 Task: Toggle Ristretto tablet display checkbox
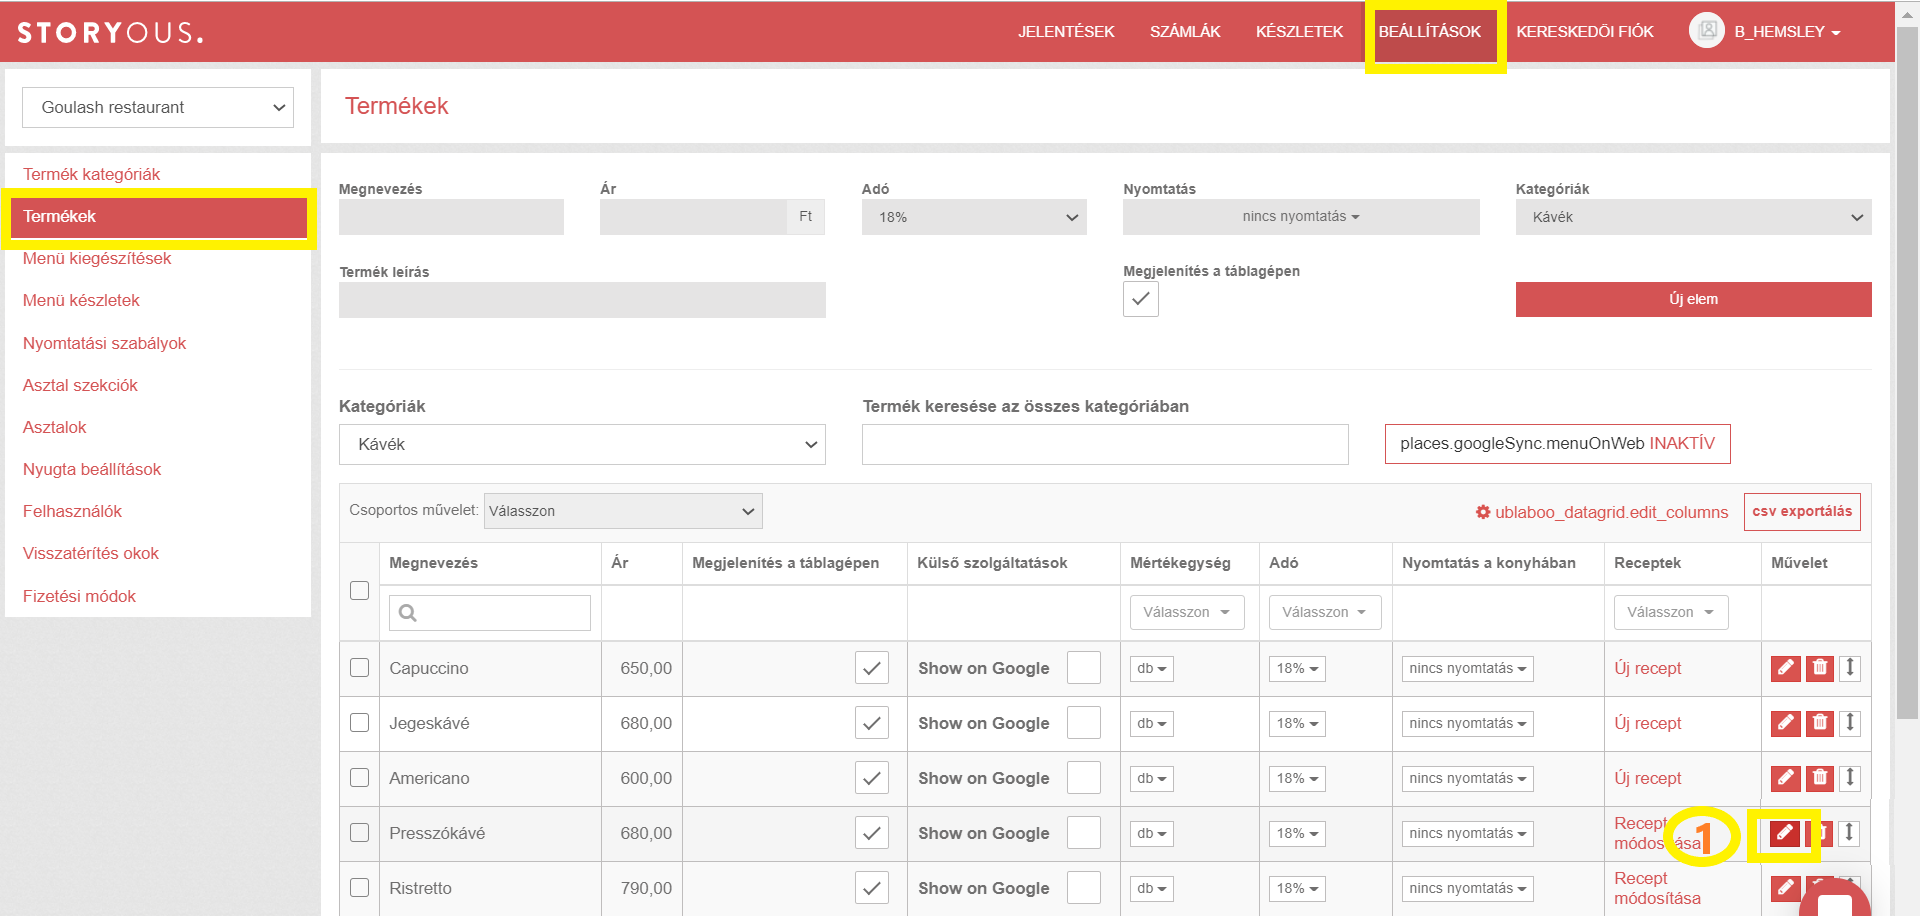[872, 888]
